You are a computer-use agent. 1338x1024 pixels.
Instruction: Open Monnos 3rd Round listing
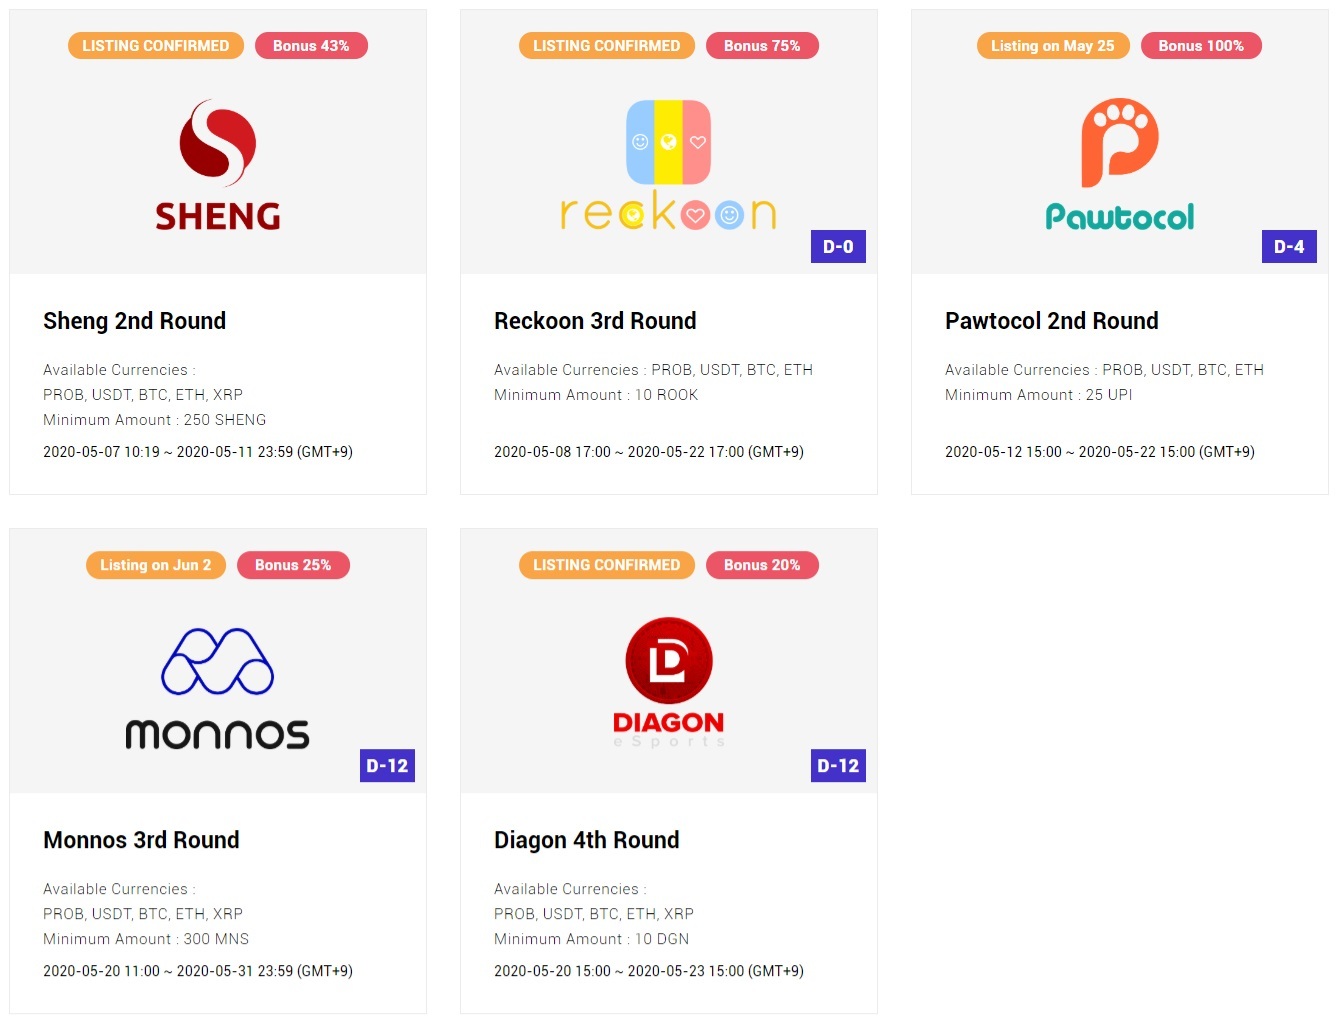tap(141, 840)
